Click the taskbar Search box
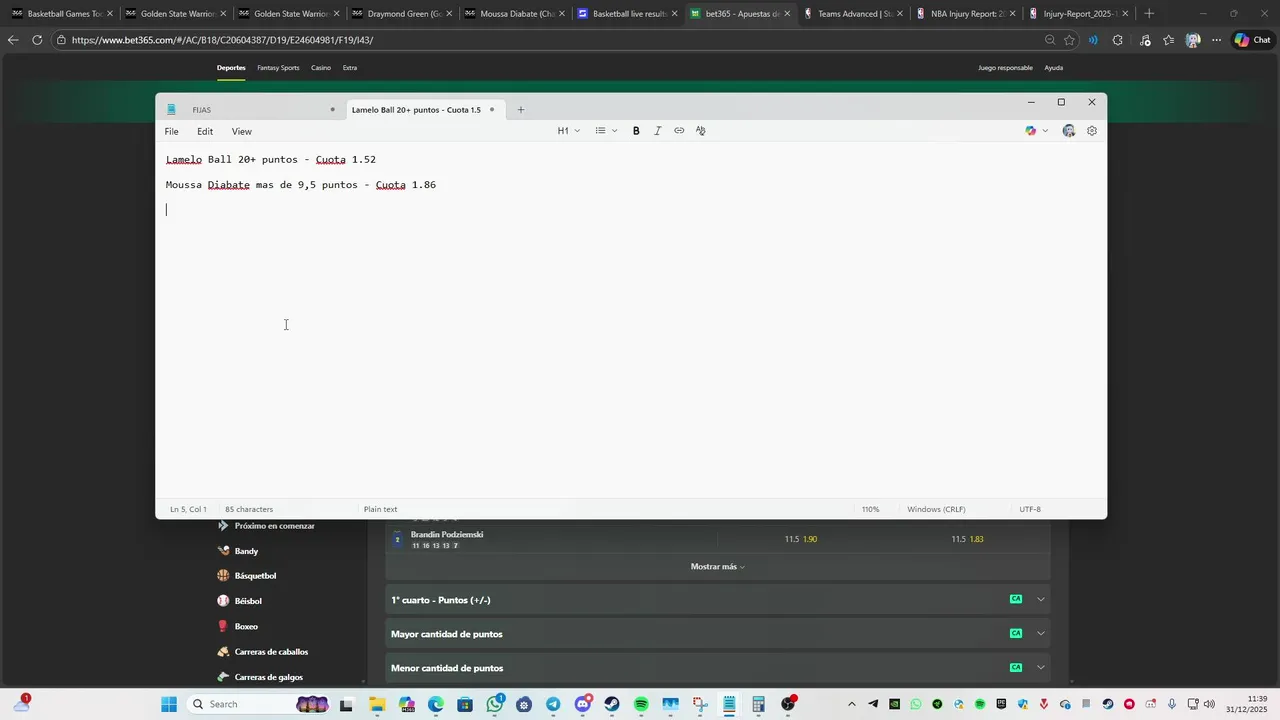The width and height of the screenshot is (1280, 720). [x=258, y=704]
